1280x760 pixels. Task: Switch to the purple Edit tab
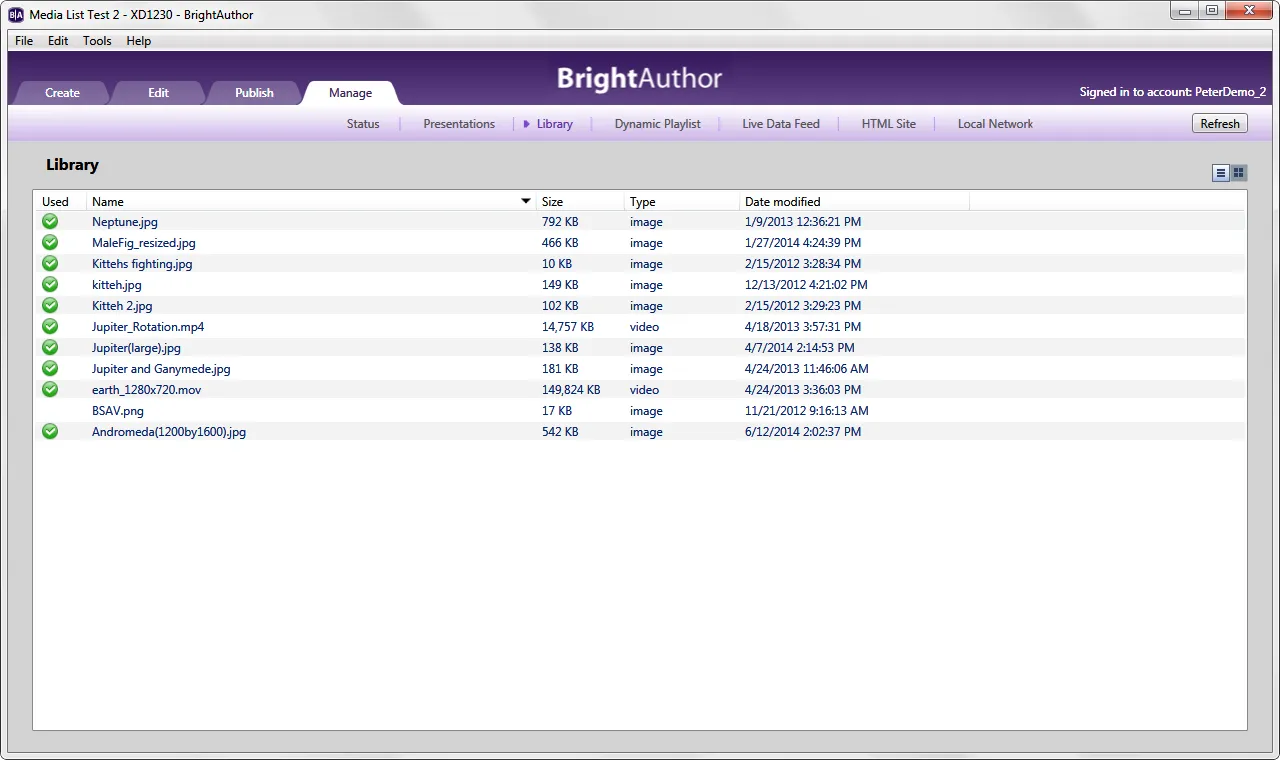tap(158, 93)
